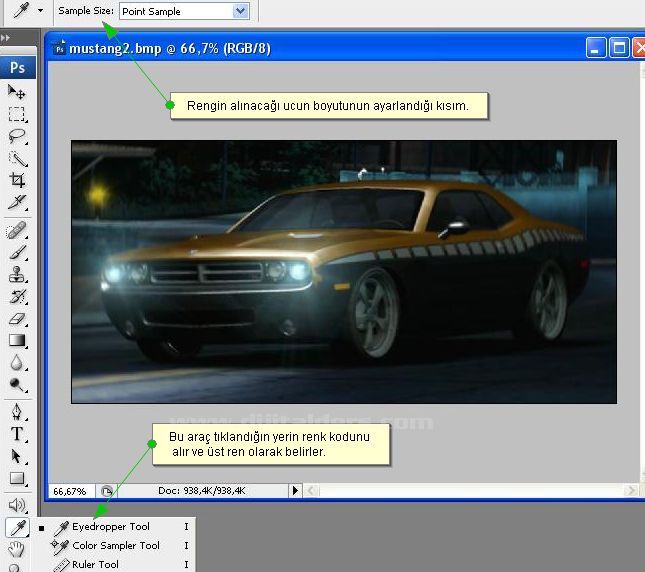Select the Horizontal Type tool

(17, 434)
